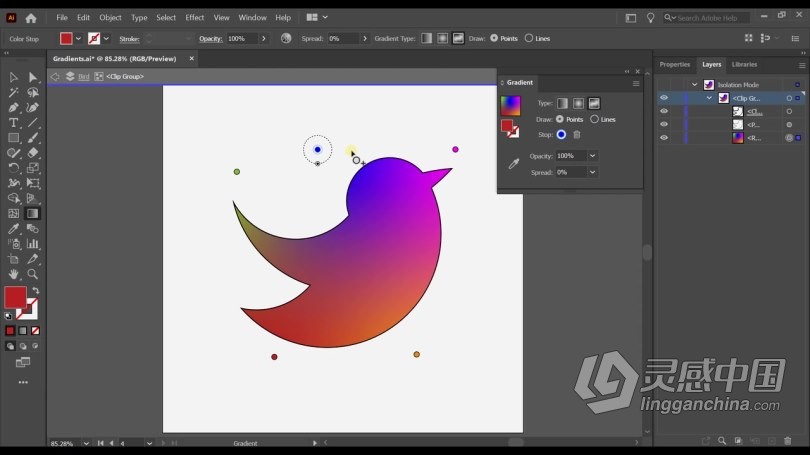Select the Scale tool
This screenshot has height=455, width=810.
point(33,168)
